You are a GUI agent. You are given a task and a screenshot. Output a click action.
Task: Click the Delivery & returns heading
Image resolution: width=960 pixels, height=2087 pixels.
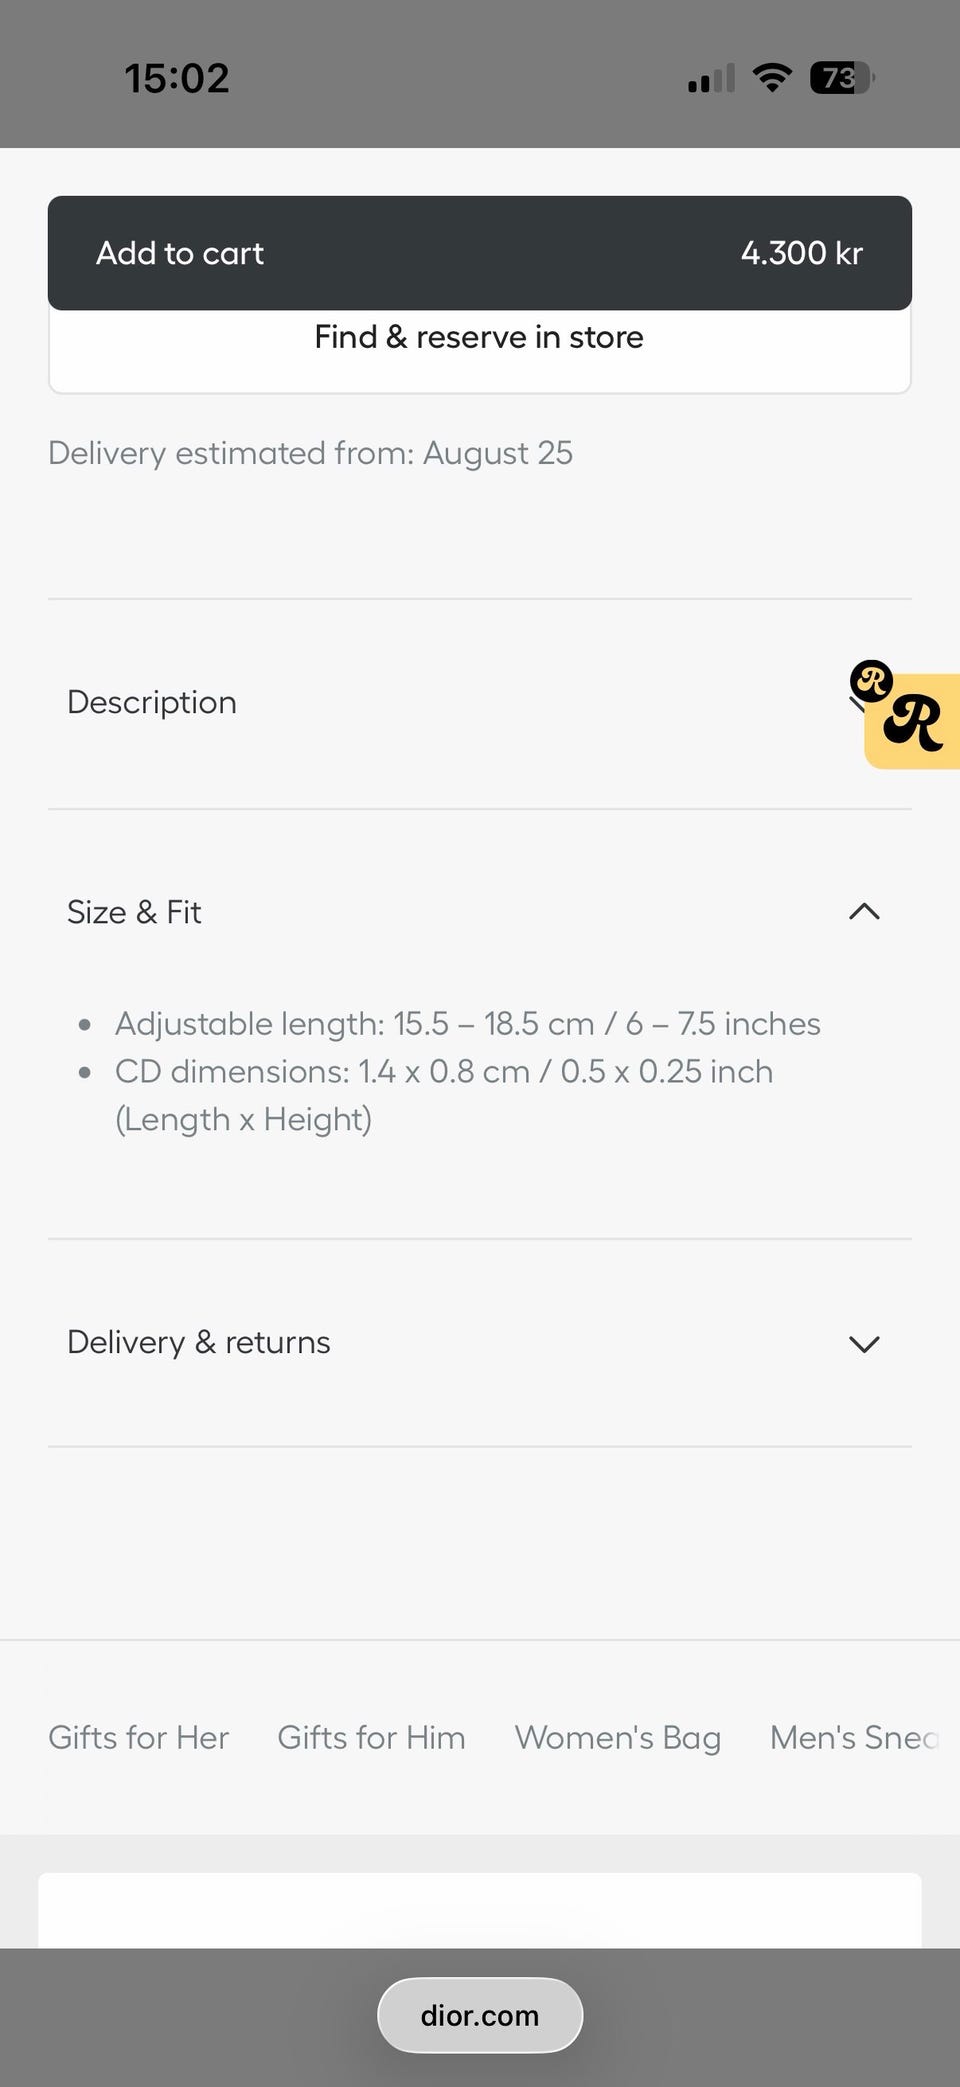coord(199,1342)
